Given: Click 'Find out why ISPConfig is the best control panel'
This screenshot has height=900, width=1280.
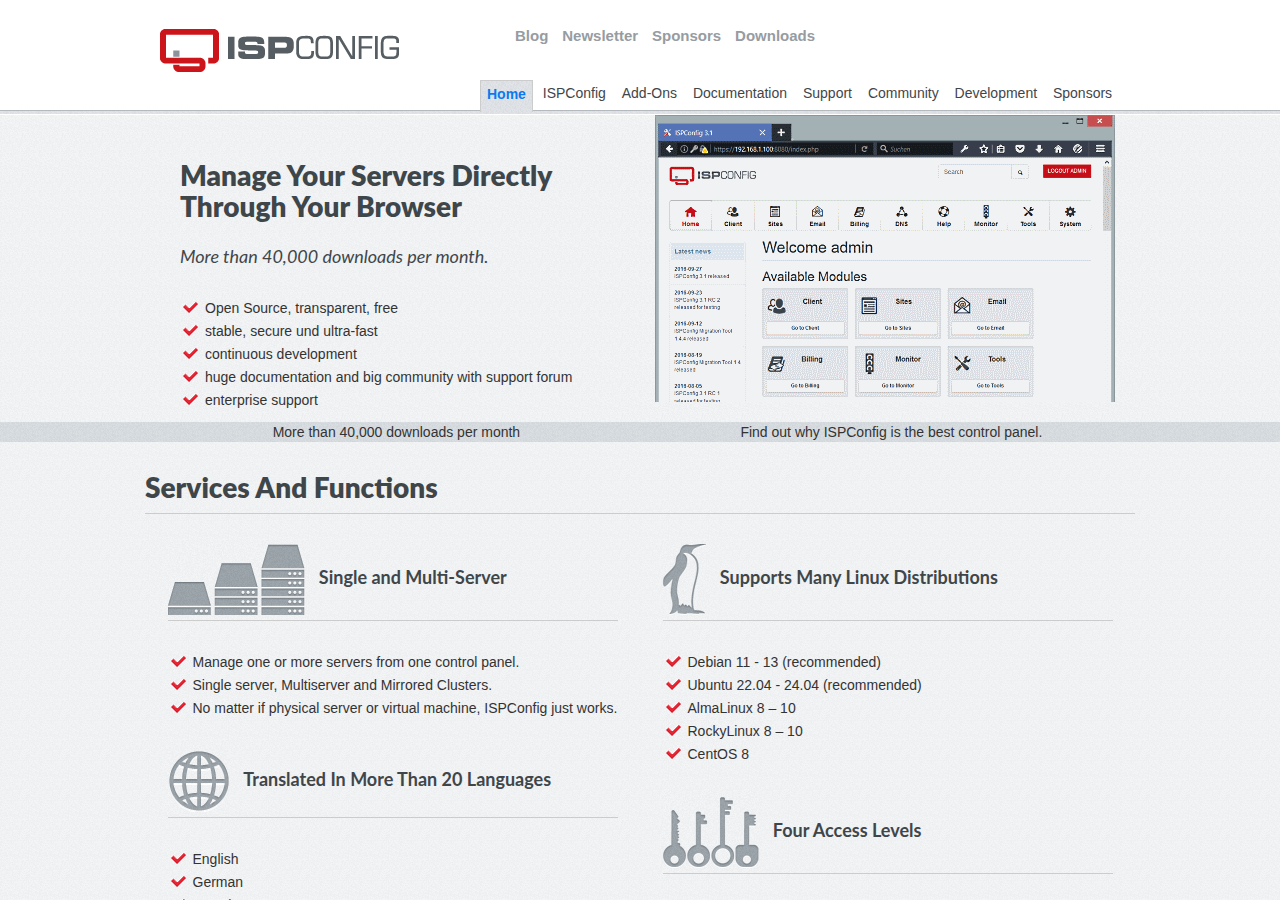Looking at the screenshot, I should [891, 432].
